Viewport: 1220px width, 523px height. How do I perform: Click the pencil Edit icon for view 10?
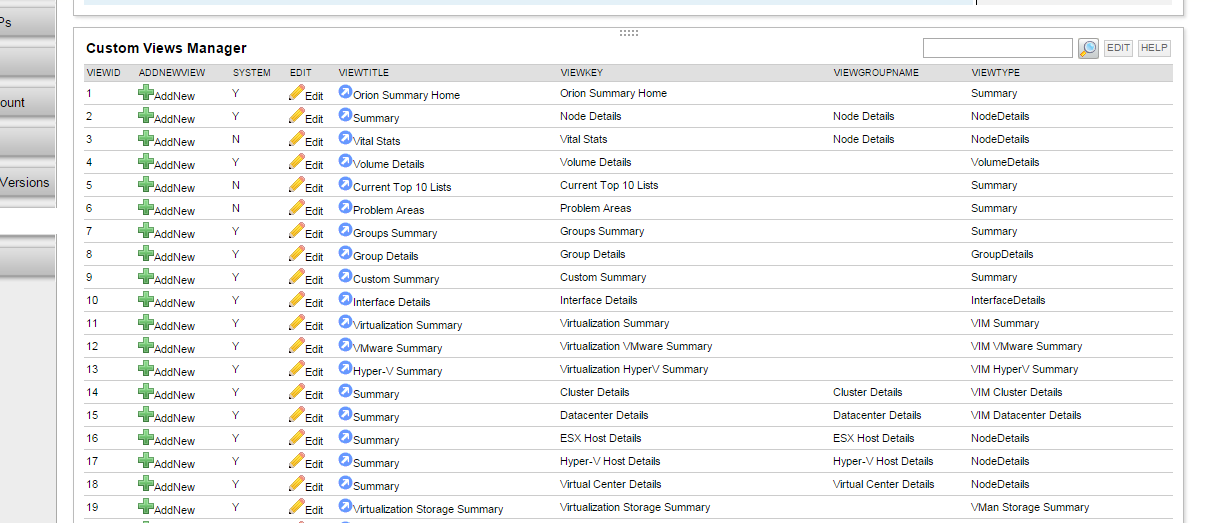click(297, 300)
